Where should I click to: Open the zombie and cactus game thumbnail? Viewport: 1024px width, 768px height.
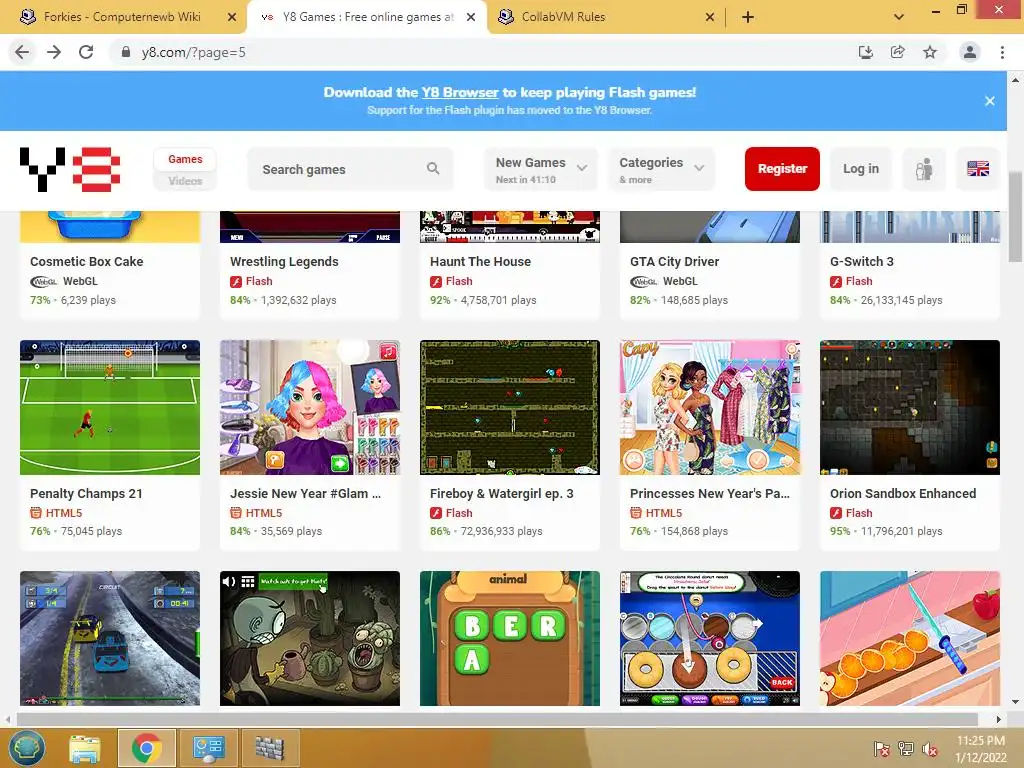(x=310, y=638)
